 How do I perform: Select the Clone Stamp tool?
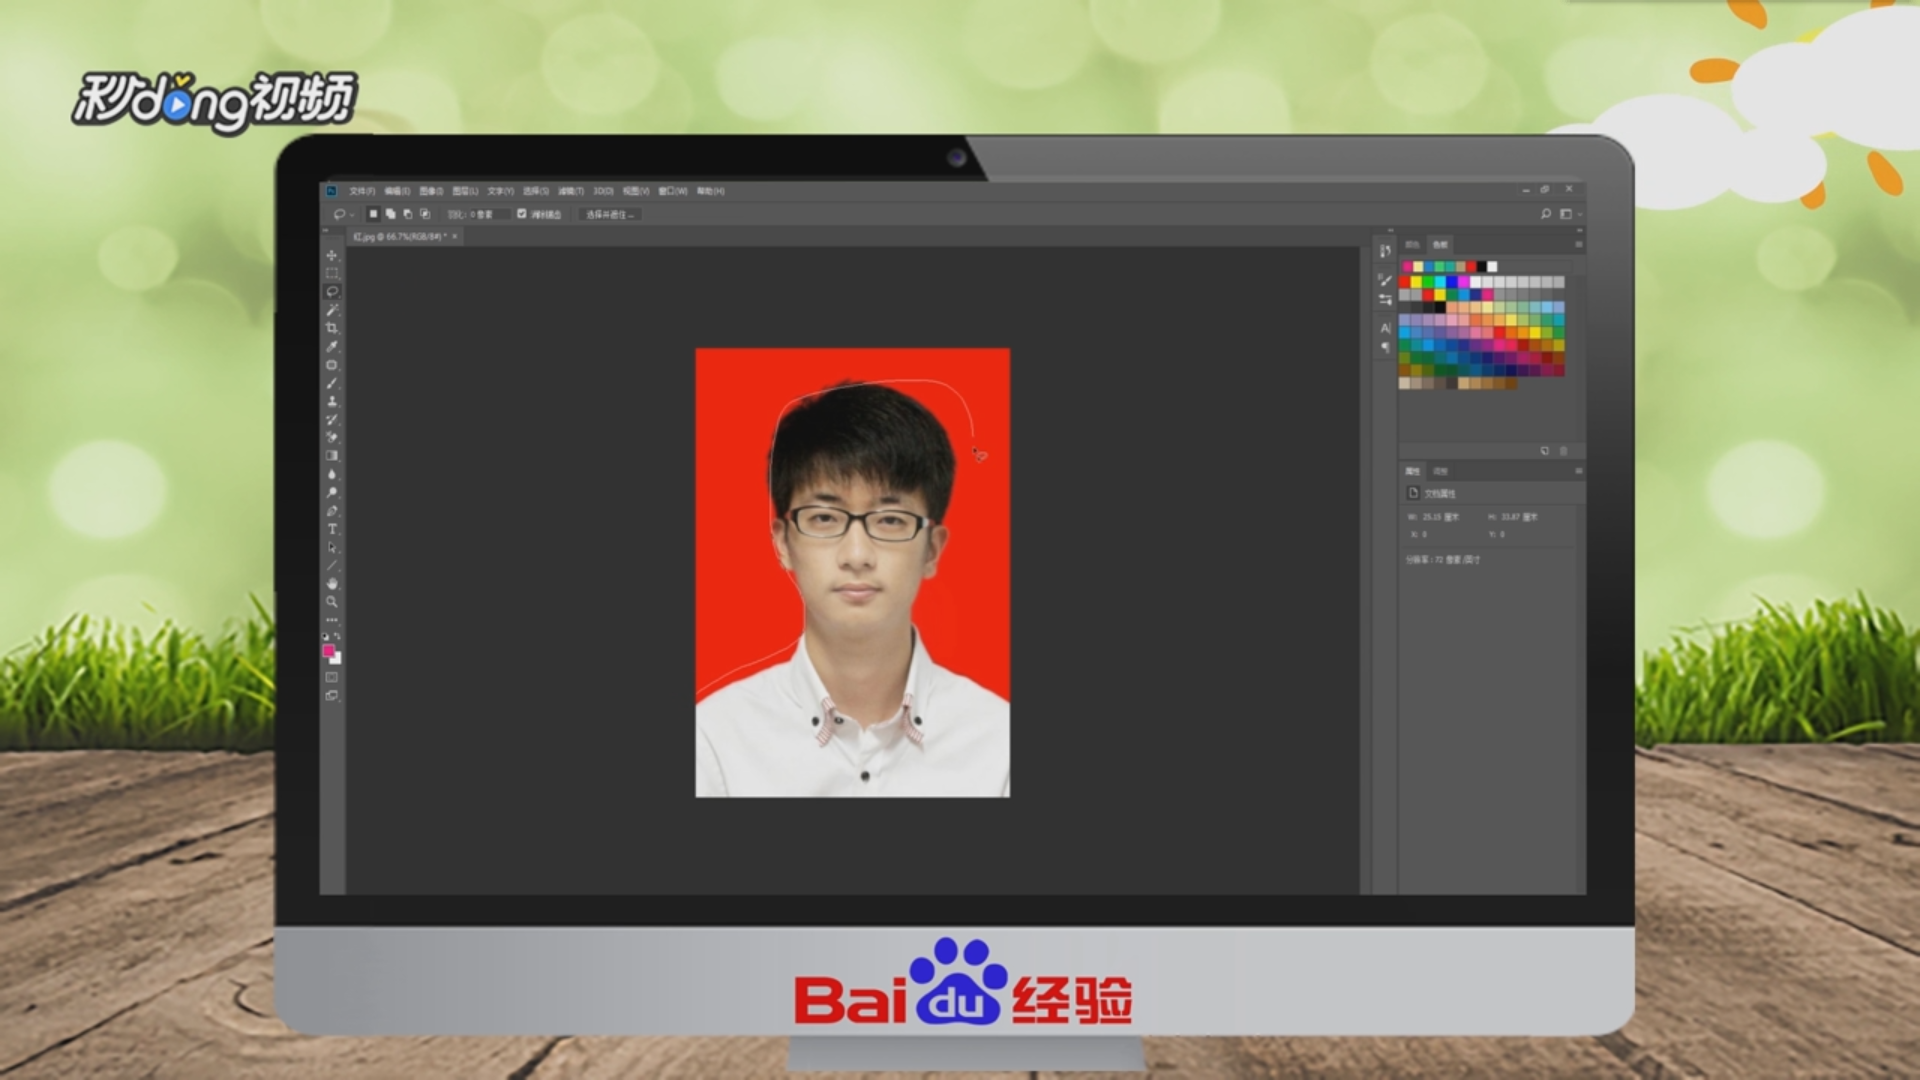pyautogui.click(x=332, y=401)
